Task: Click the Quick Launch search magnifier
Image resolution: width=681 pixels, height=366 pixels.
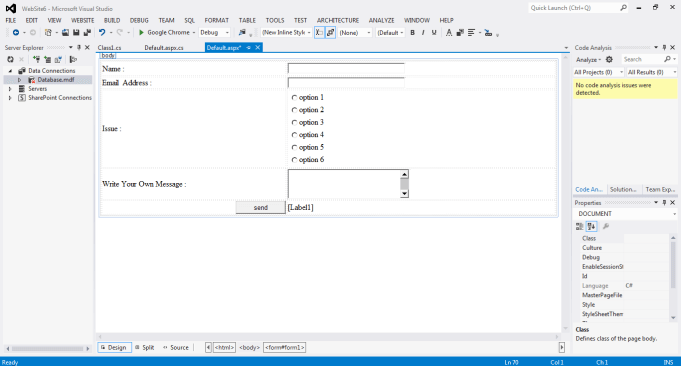Action: [623, 8]
